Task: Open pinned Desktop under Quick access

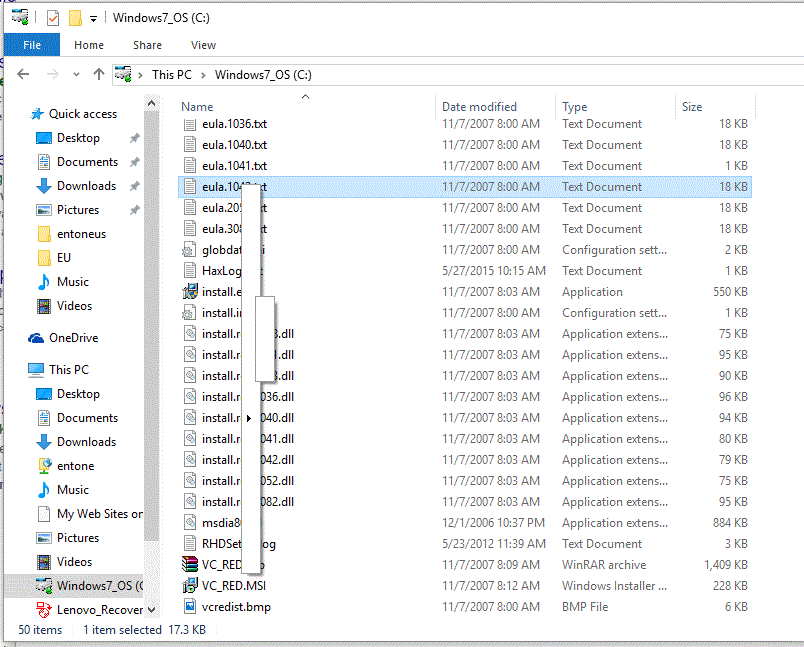Action: (x=78, y=138)
